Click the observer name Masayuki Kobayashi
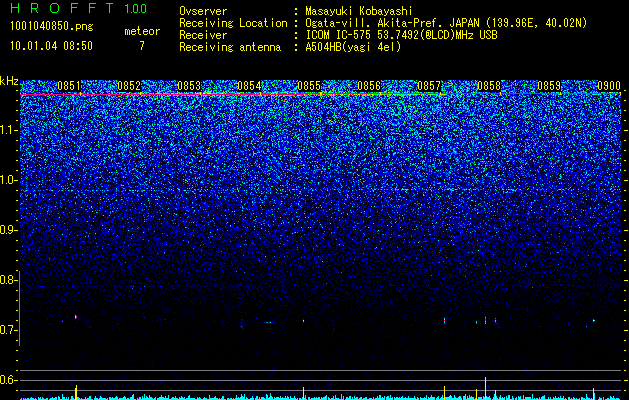Viewport: 629px width, 400px height. tap(359, 11)
